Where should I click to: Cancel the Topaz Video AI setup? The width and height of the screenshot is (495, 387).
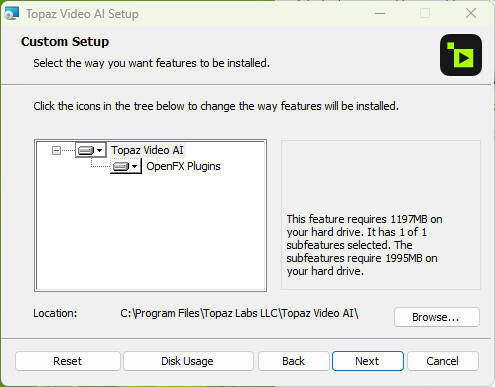[x=443, y=361]
